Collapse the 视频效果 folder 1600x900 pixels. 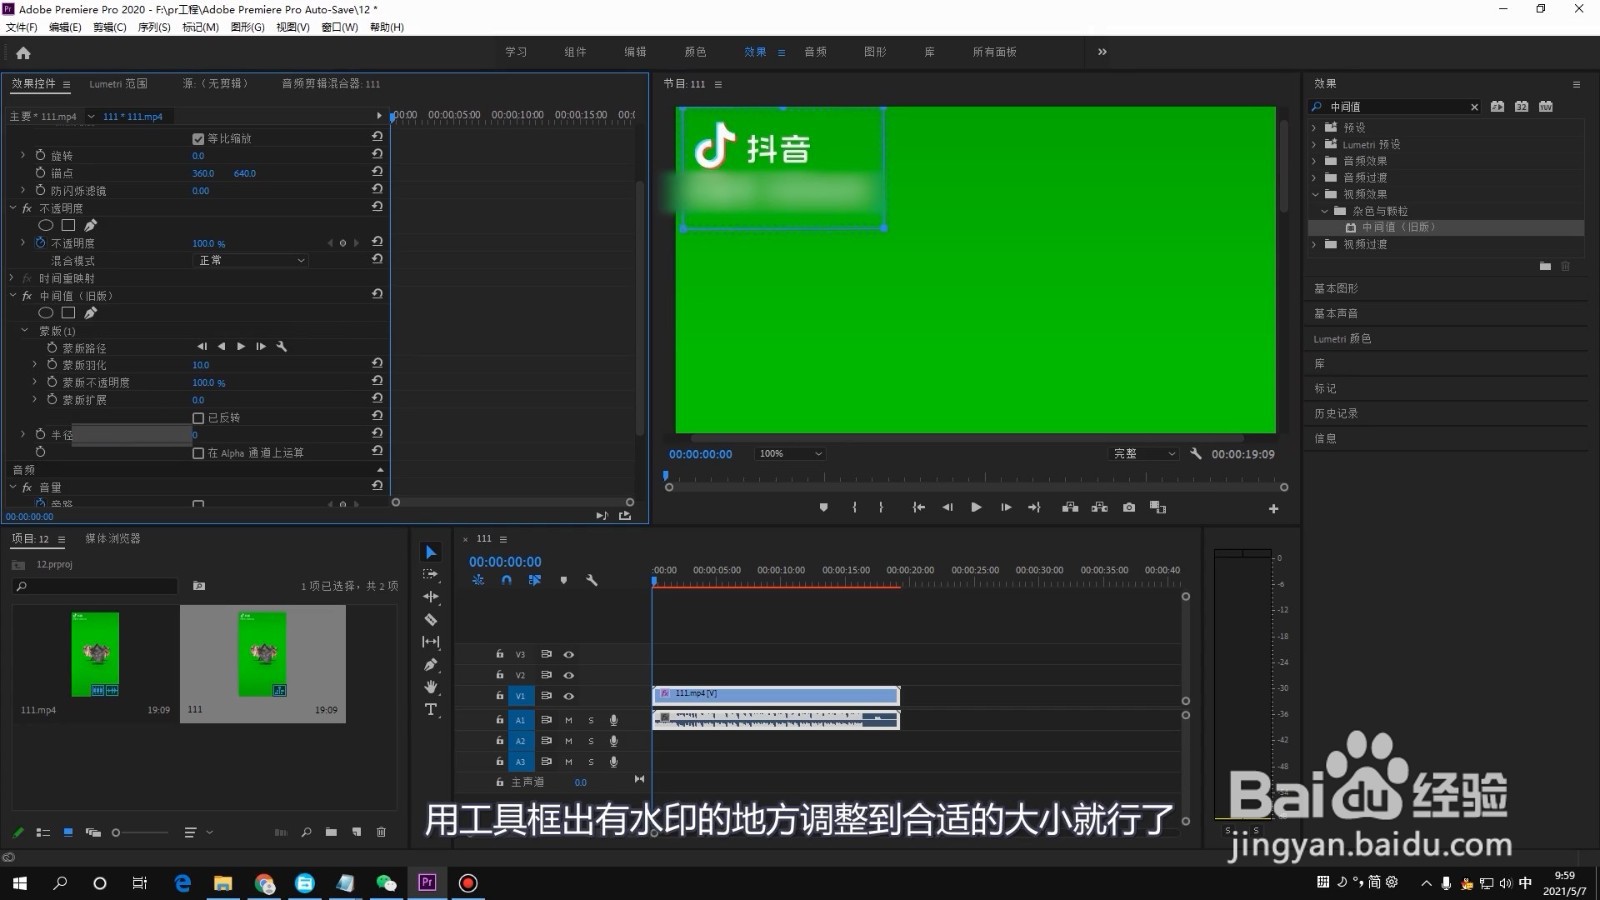point(1315,194)
